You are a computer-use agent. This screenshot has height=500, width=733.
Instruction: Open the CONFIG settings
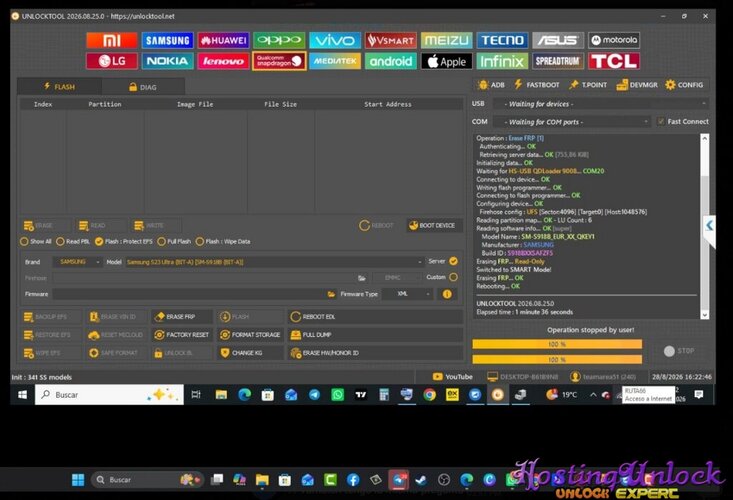(x=684, y=85)
